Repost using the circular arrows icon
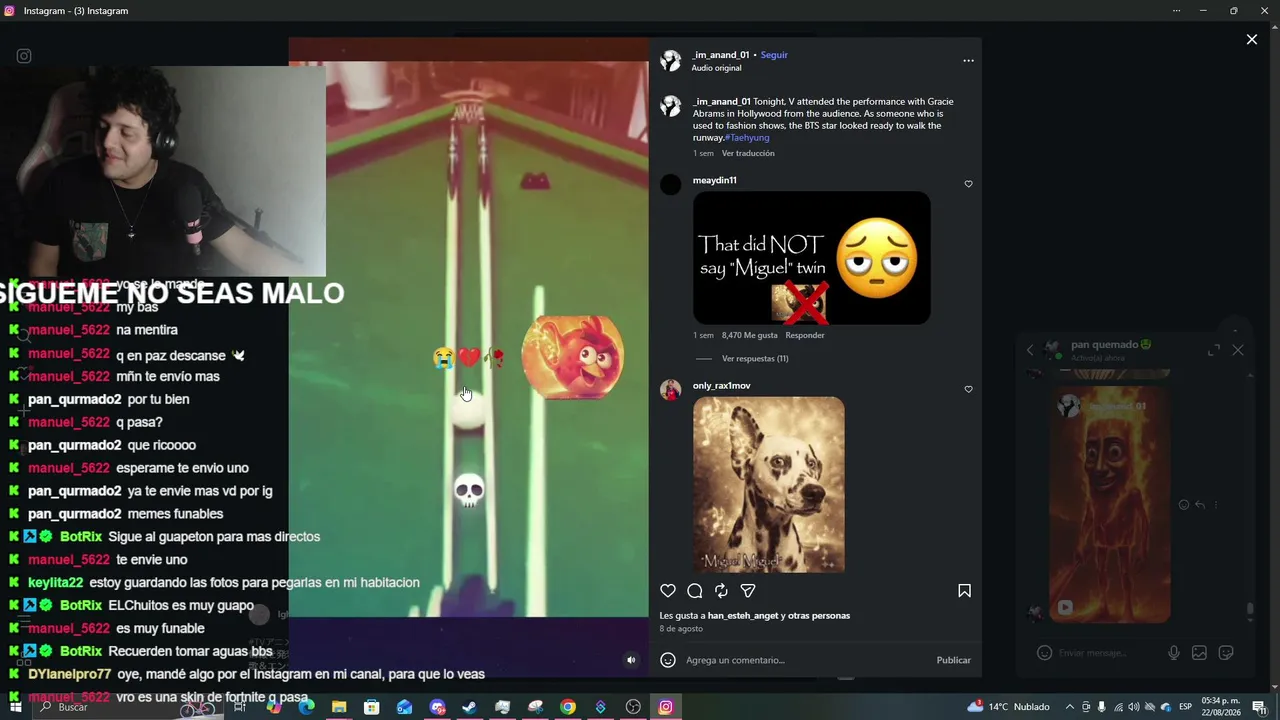This screenshot has height=720, width=1280. coord(721,591)
